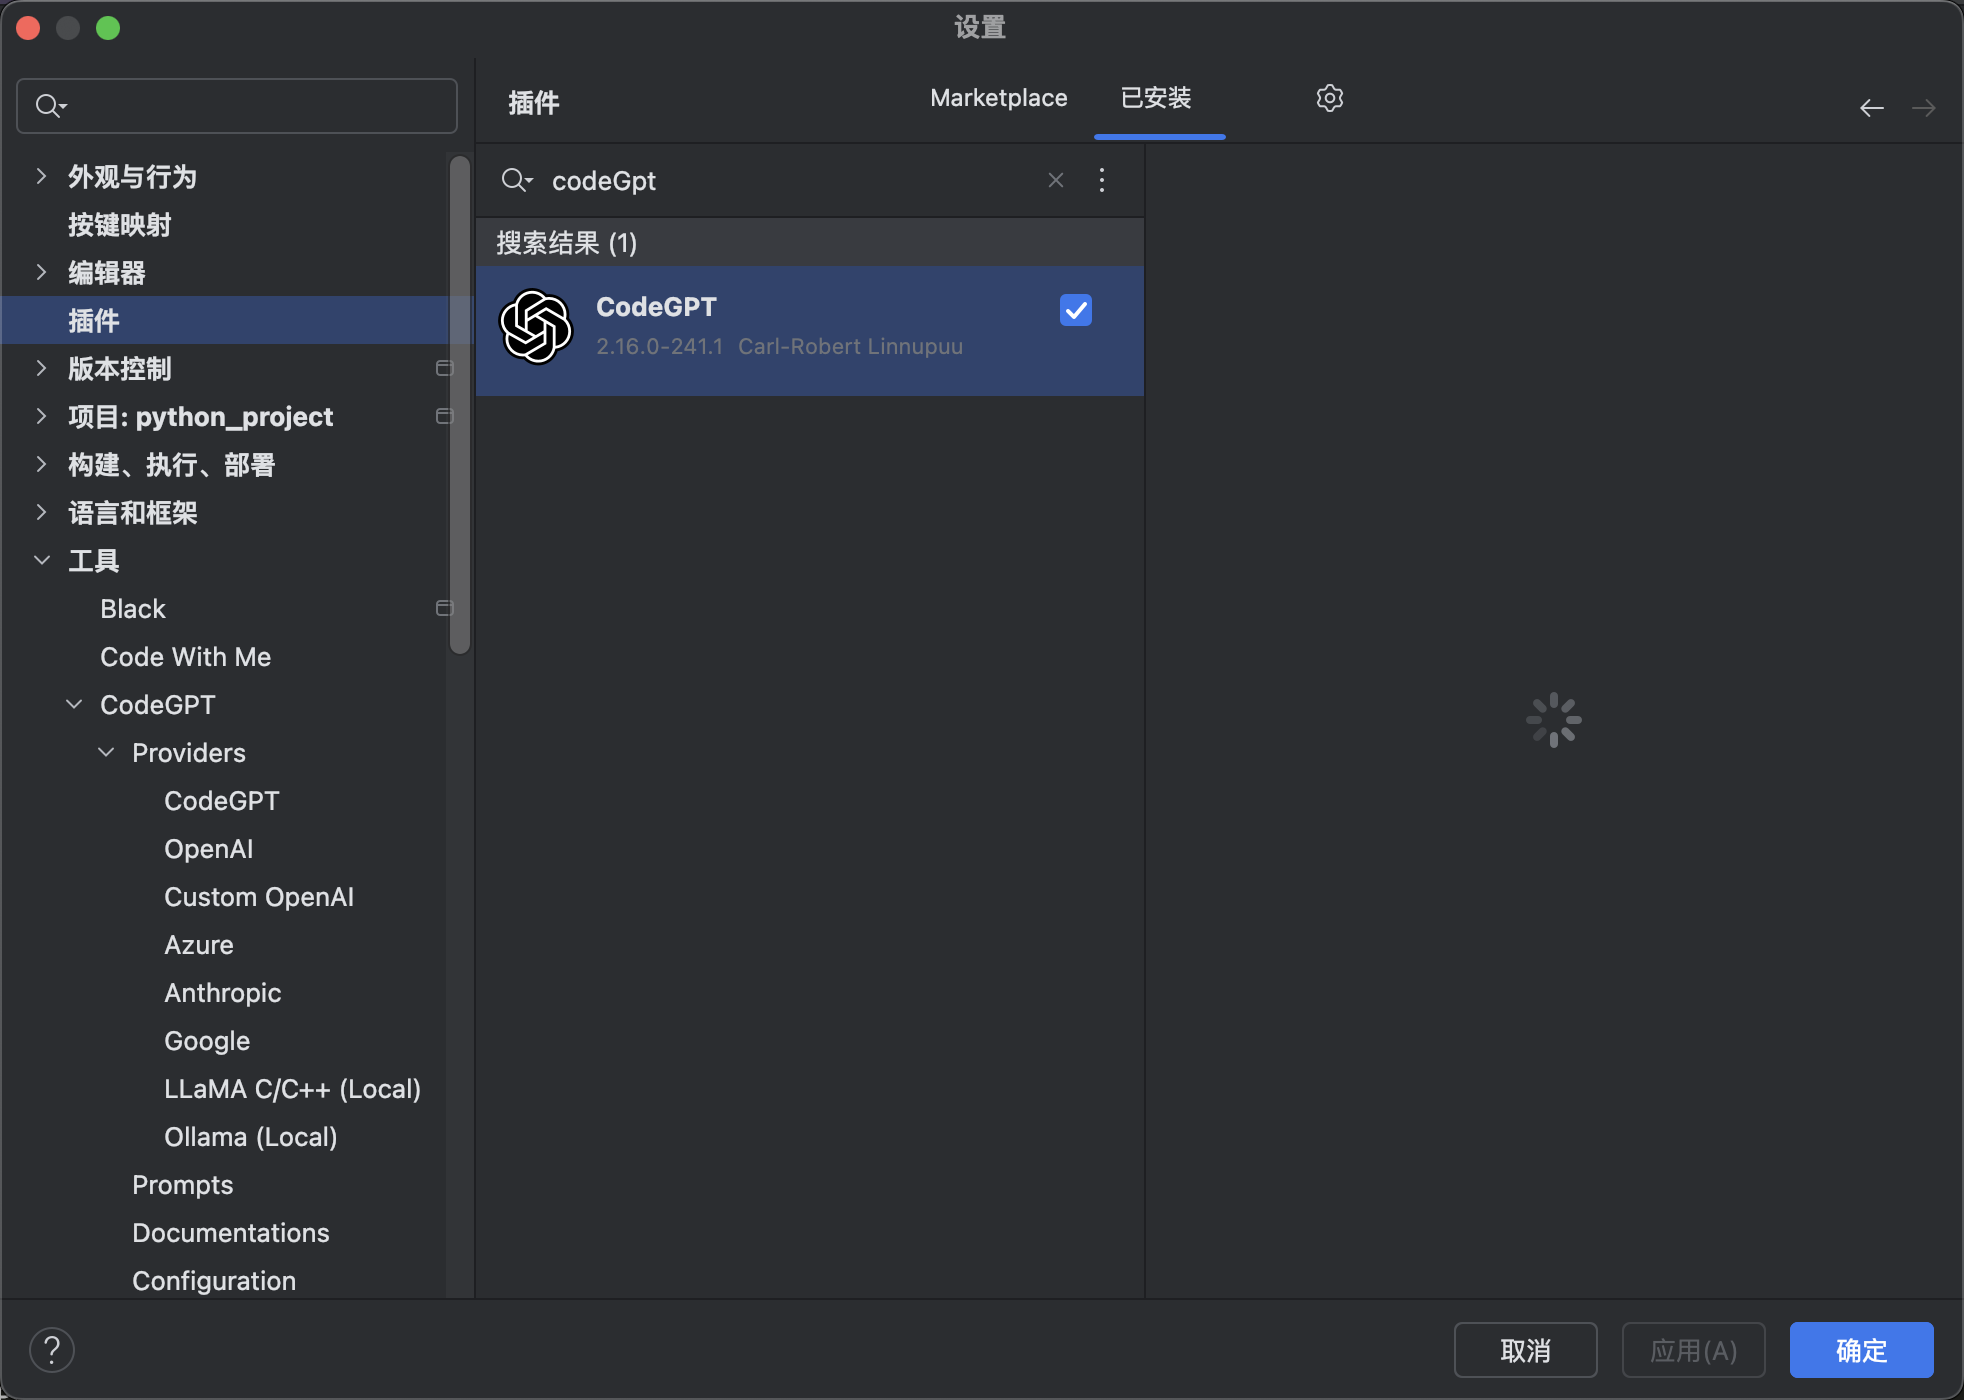
Task: Open help via the question mark icon
Action: [x=54, y=1349]
